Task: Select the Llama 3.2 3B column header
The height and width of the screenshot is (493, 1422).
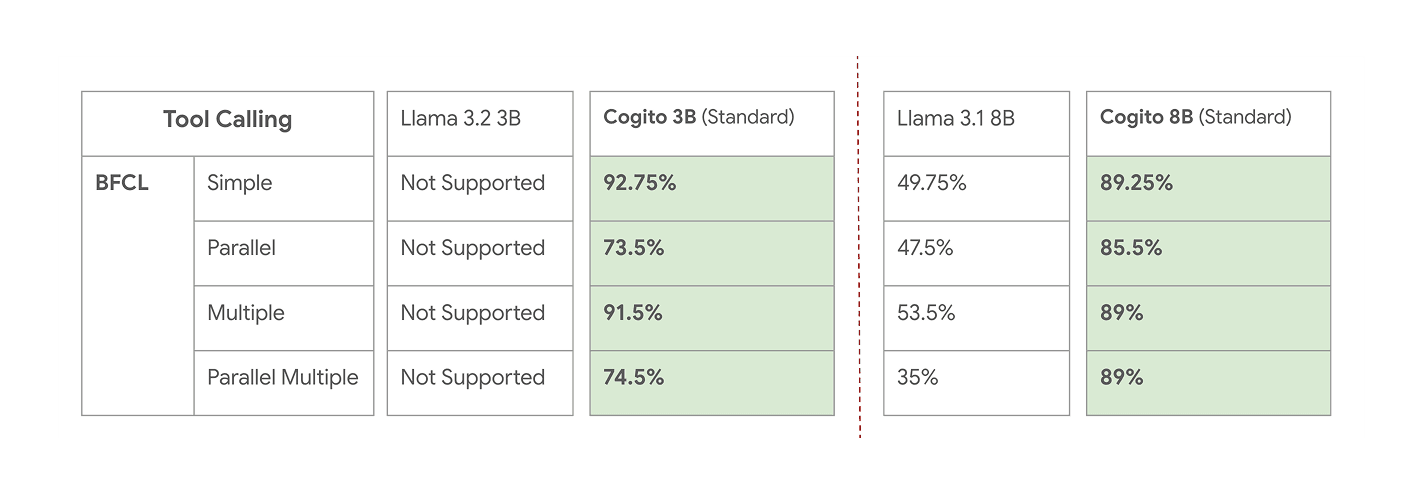Action: tap(460, 119)
